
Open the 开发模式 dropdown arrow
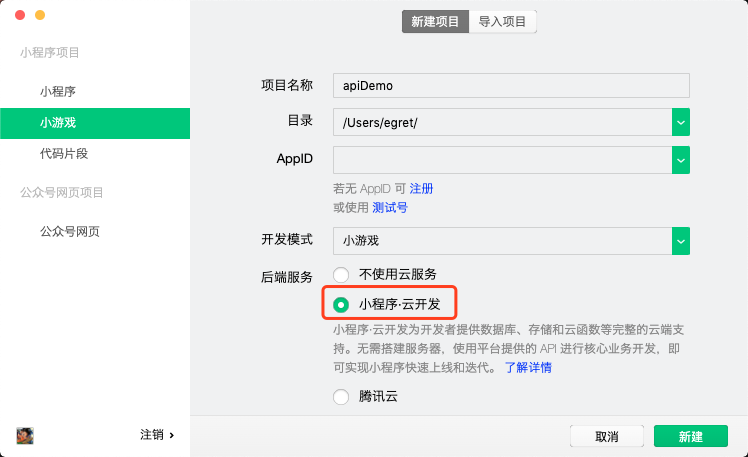[x=681, y=241]
